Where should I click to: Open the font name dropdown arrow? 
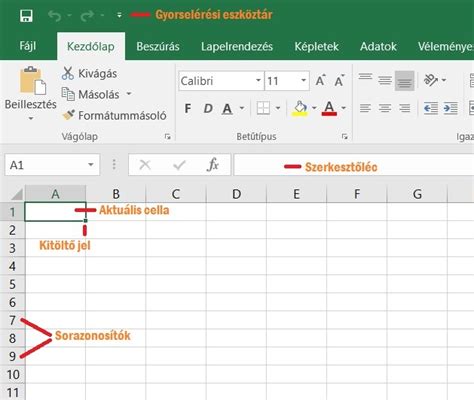click(x=258, y=80)
